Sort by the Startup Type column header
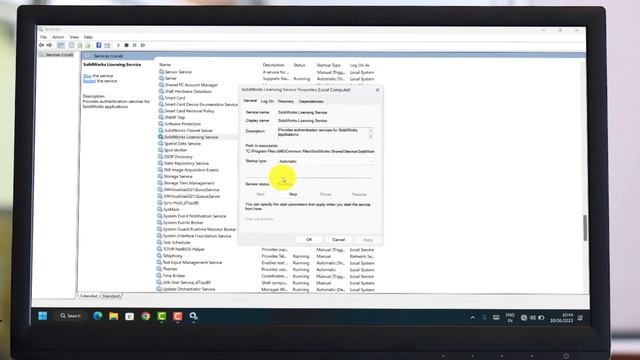 pyautogui.click(x=329, y=65)
